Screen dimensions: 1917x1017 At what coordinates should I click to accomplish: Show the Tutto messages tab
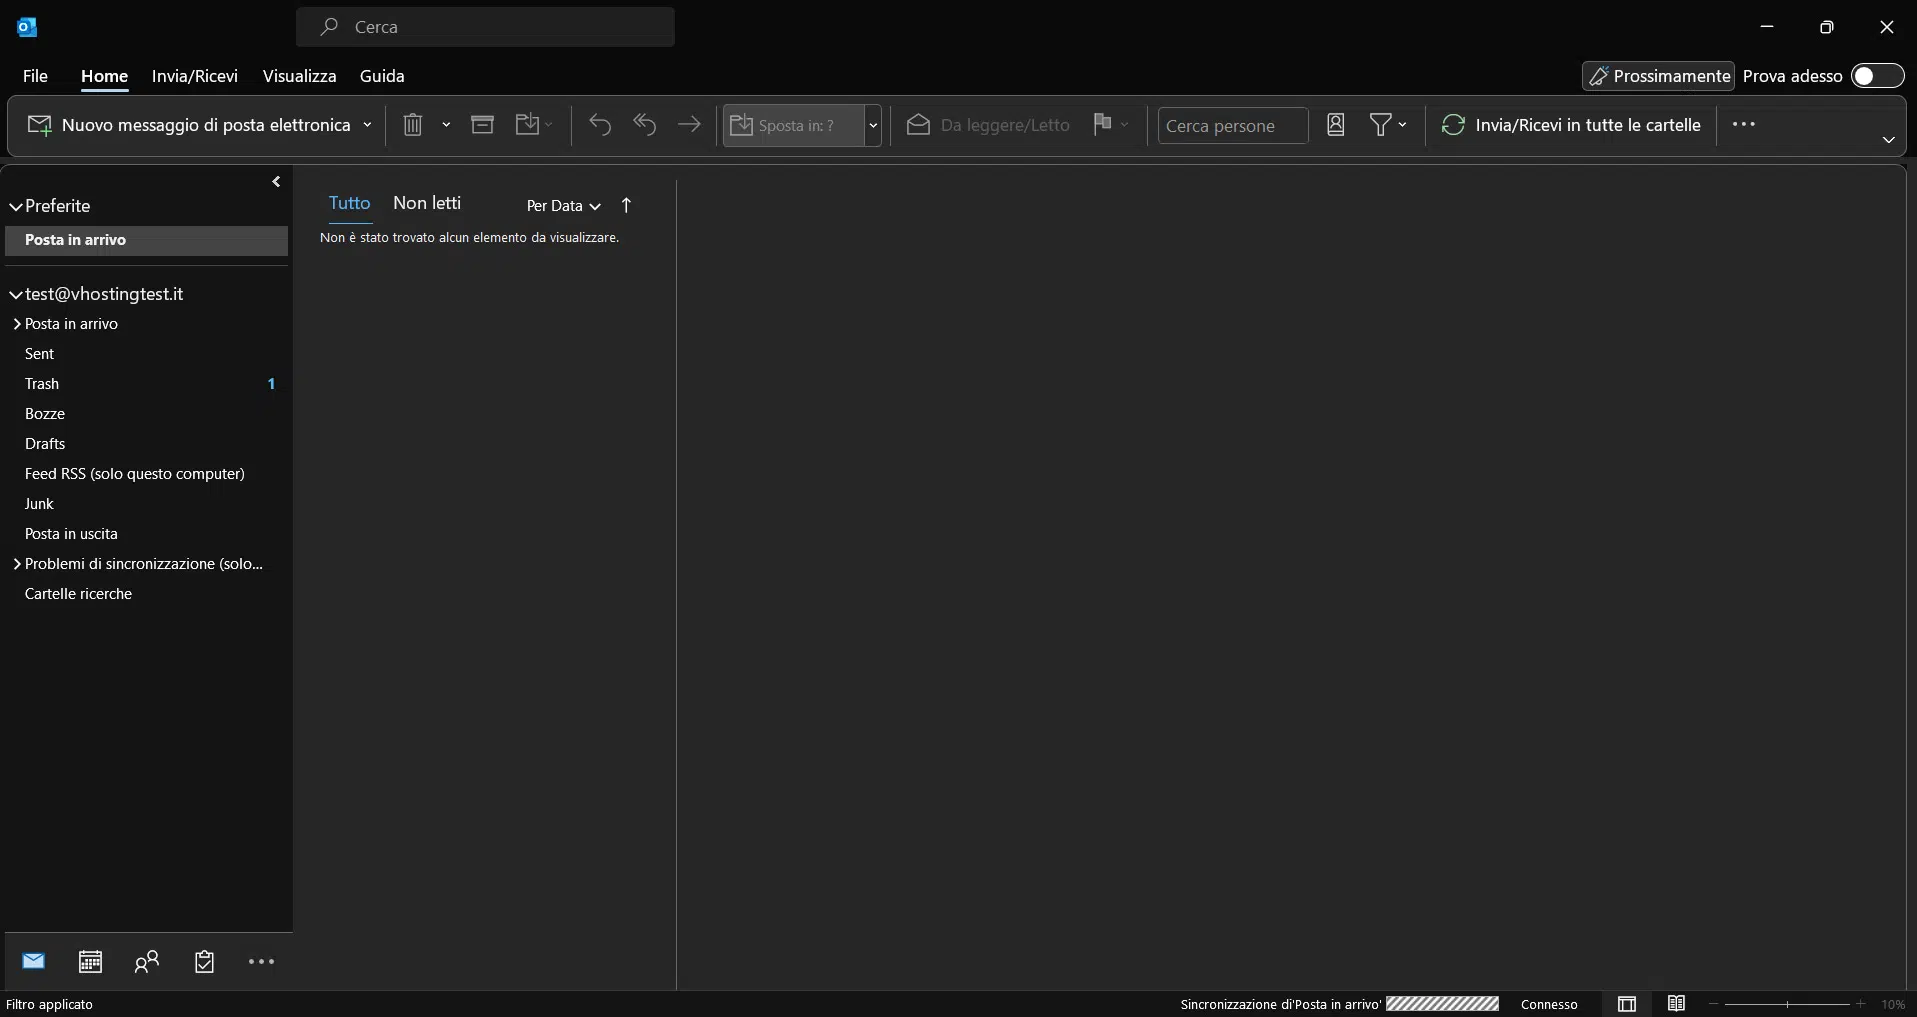pyautogui.click(x=350, y=203)
